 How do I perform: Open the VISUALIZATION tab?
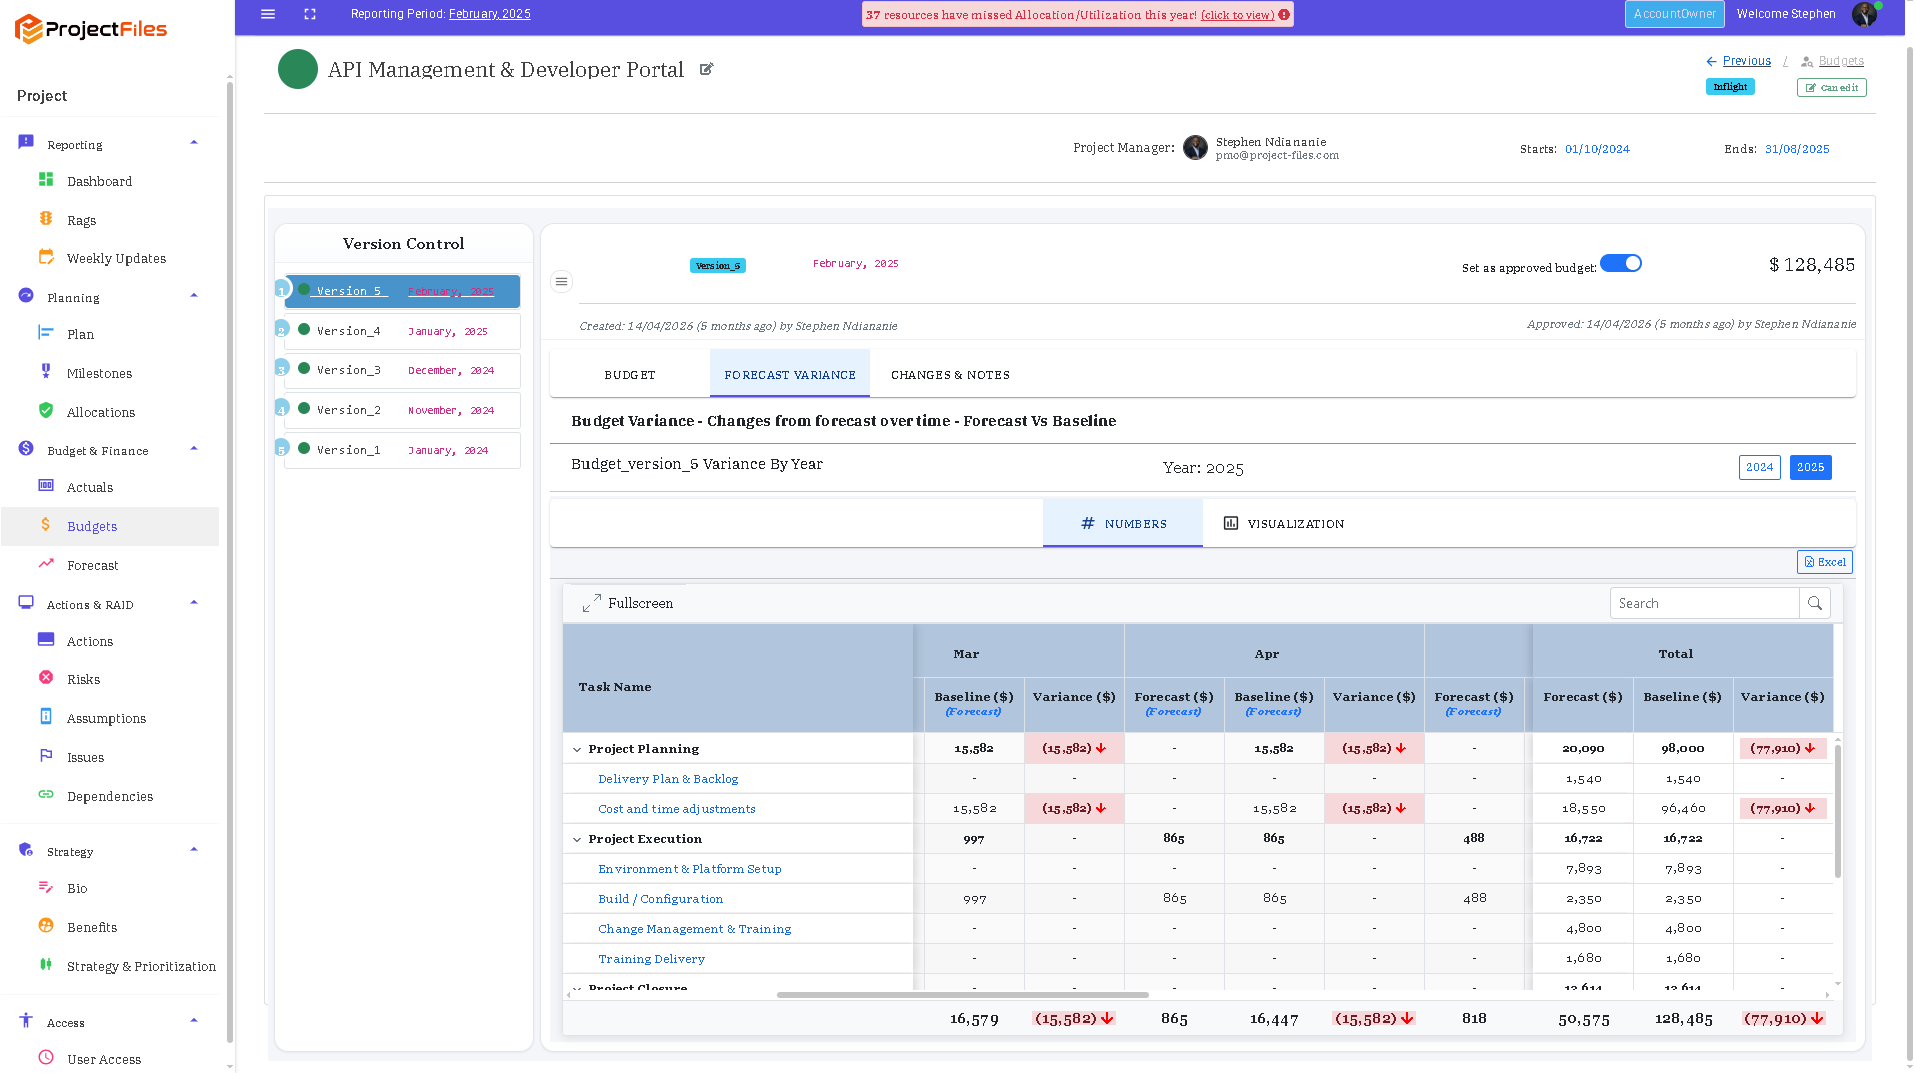(1284, 524)
